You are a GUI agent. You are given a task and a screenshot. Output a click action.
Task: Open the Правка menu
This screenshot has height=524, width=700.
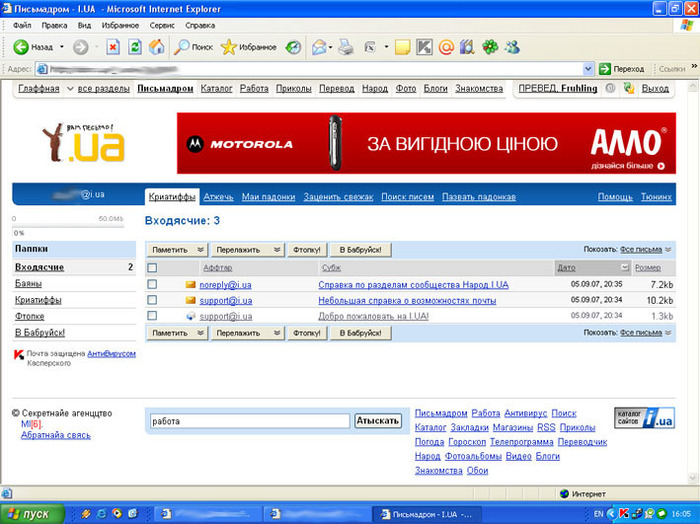(54, 25)
